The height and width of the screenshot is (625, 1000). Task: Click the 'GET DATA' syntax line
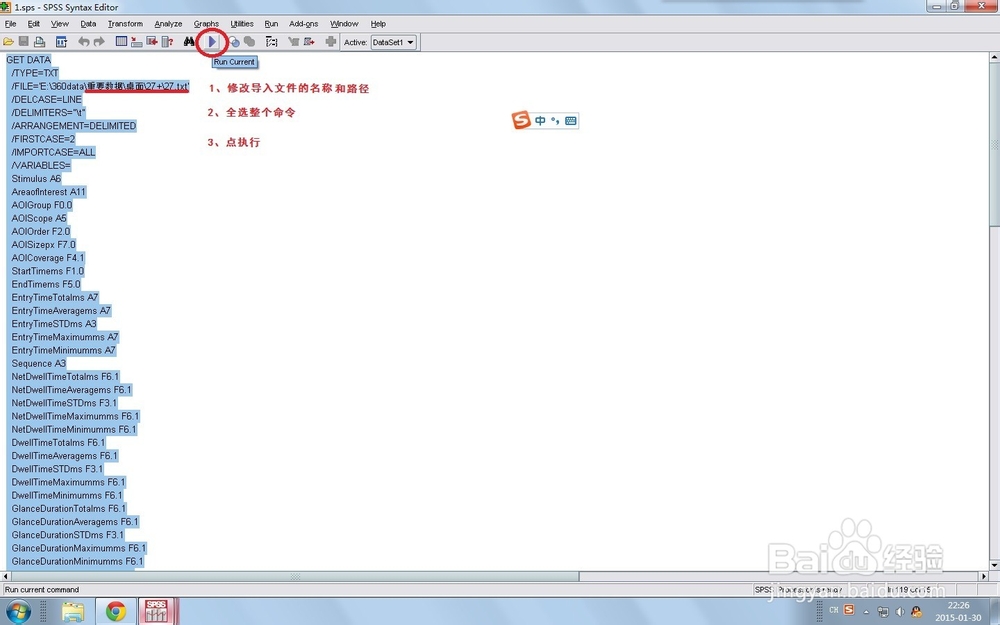(28, 60)
